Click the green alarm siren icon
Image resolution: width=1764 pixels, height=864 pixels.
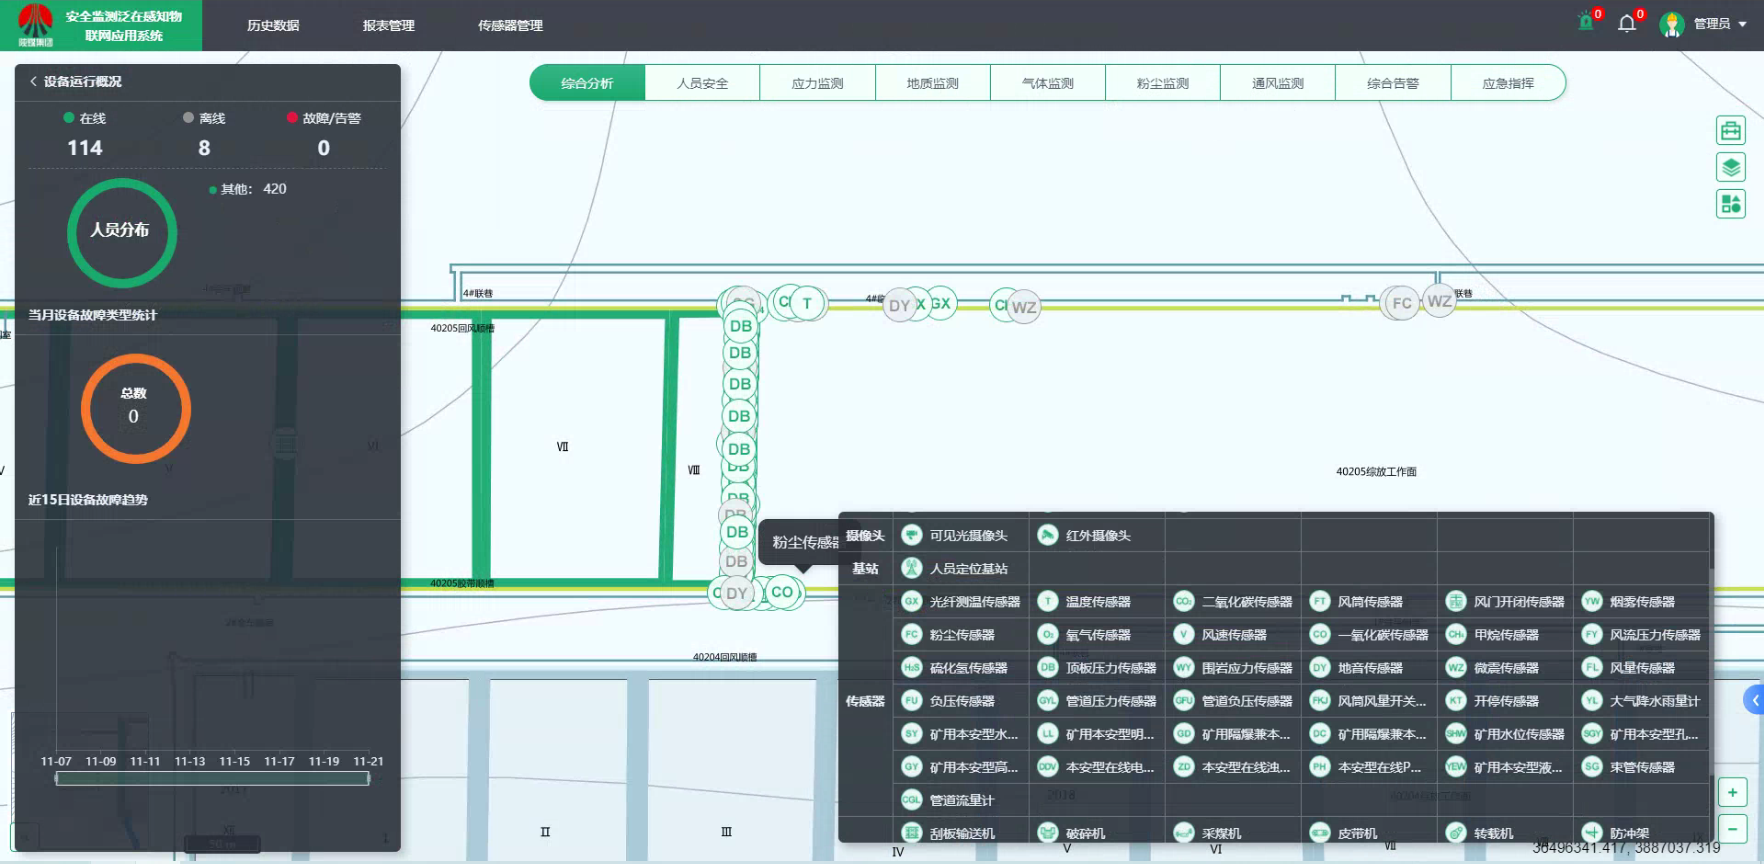(1585, 22)
